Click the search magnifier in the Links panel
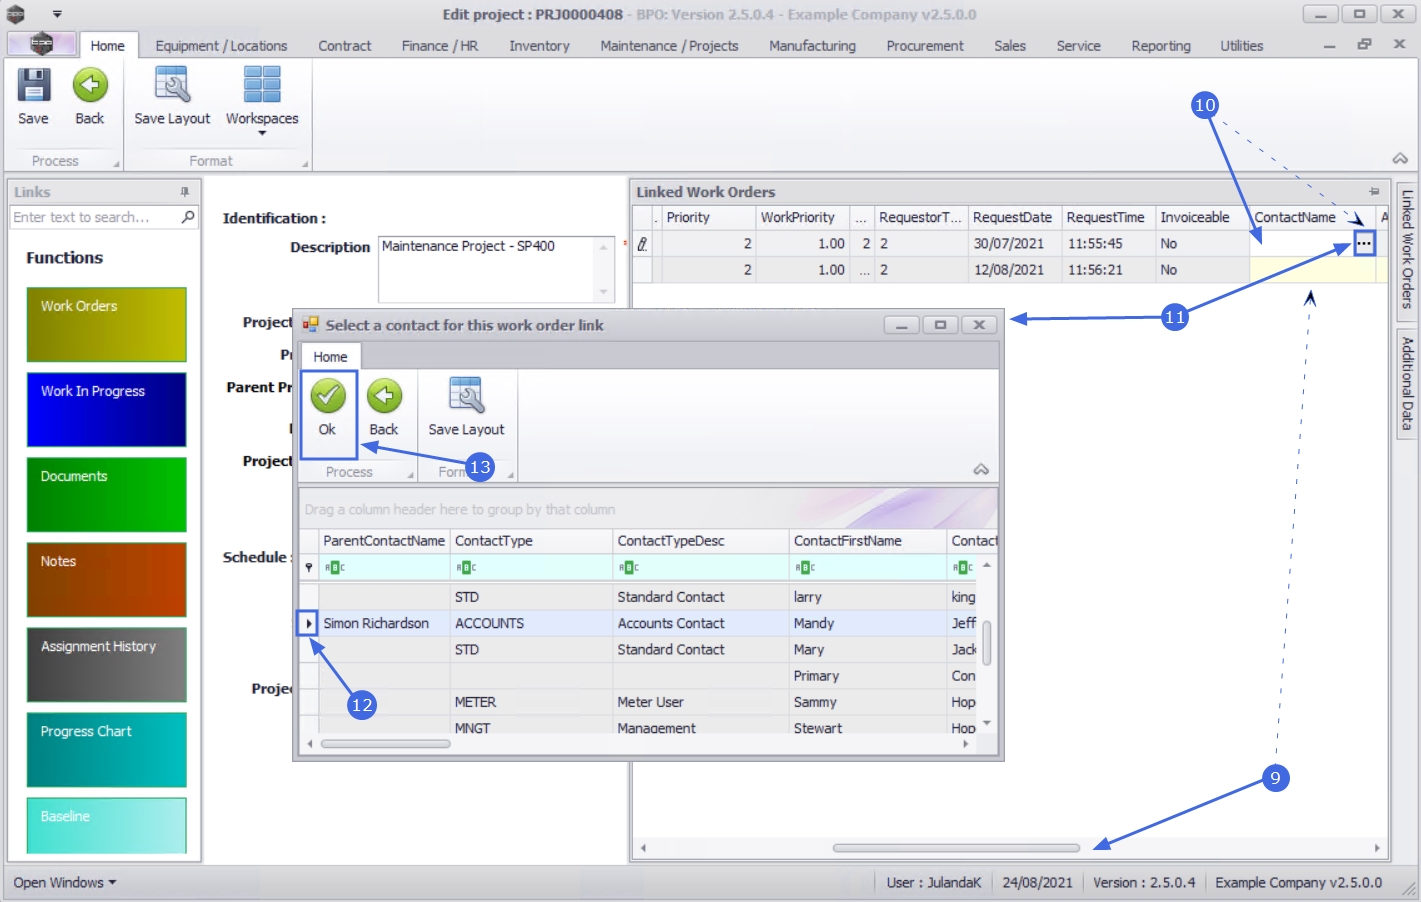Screen dimensions: 1421x902 pyautogui.click(x=188, y=217)
